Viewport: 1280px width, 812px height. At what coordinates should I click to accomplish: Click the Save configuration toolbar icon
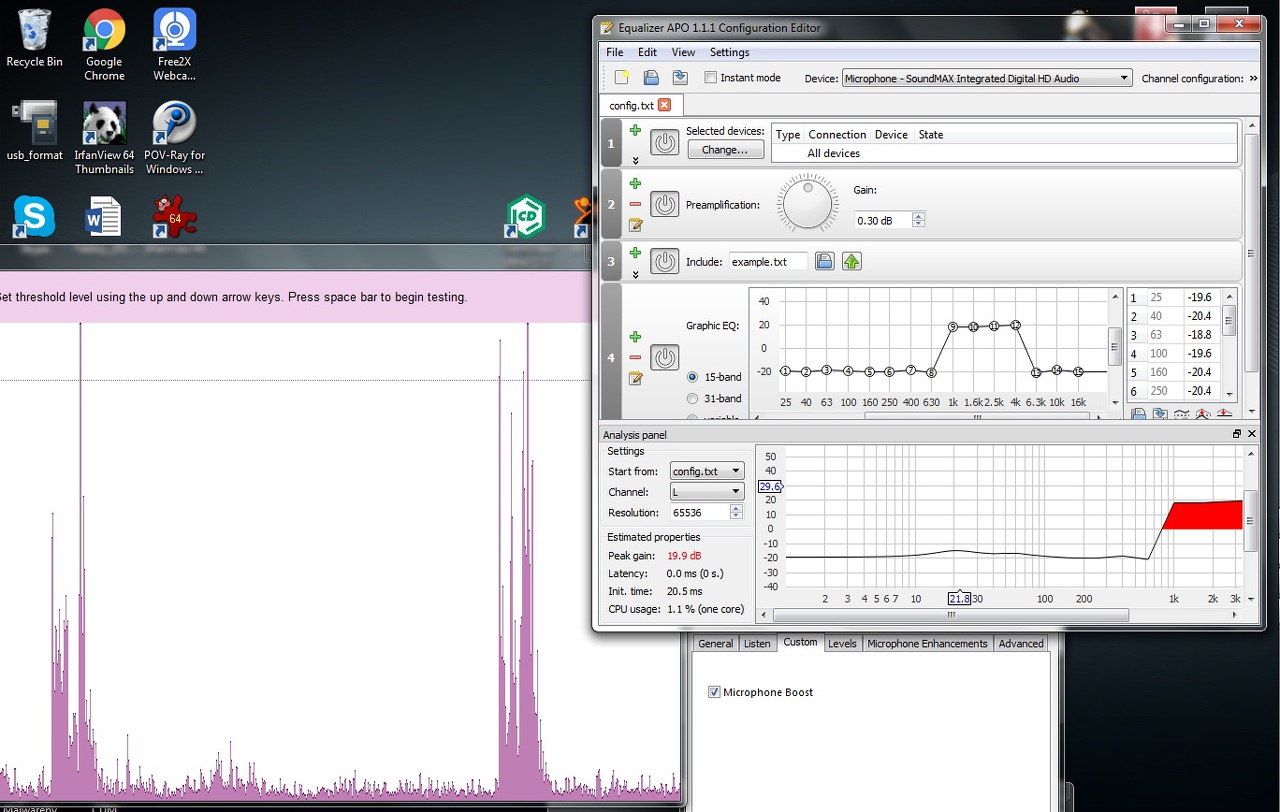[x=651, y=78]
